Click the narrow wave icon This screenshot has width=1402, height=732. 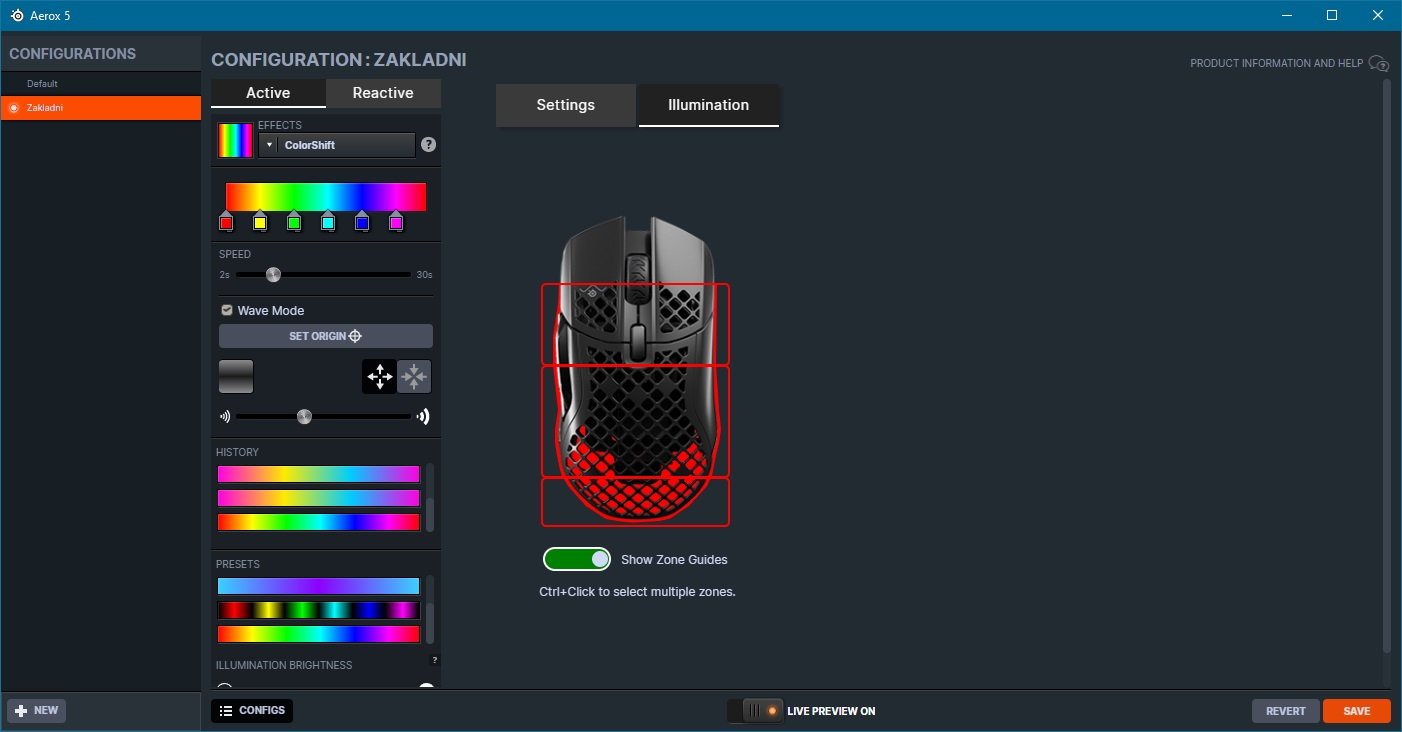tap(225, 417)
